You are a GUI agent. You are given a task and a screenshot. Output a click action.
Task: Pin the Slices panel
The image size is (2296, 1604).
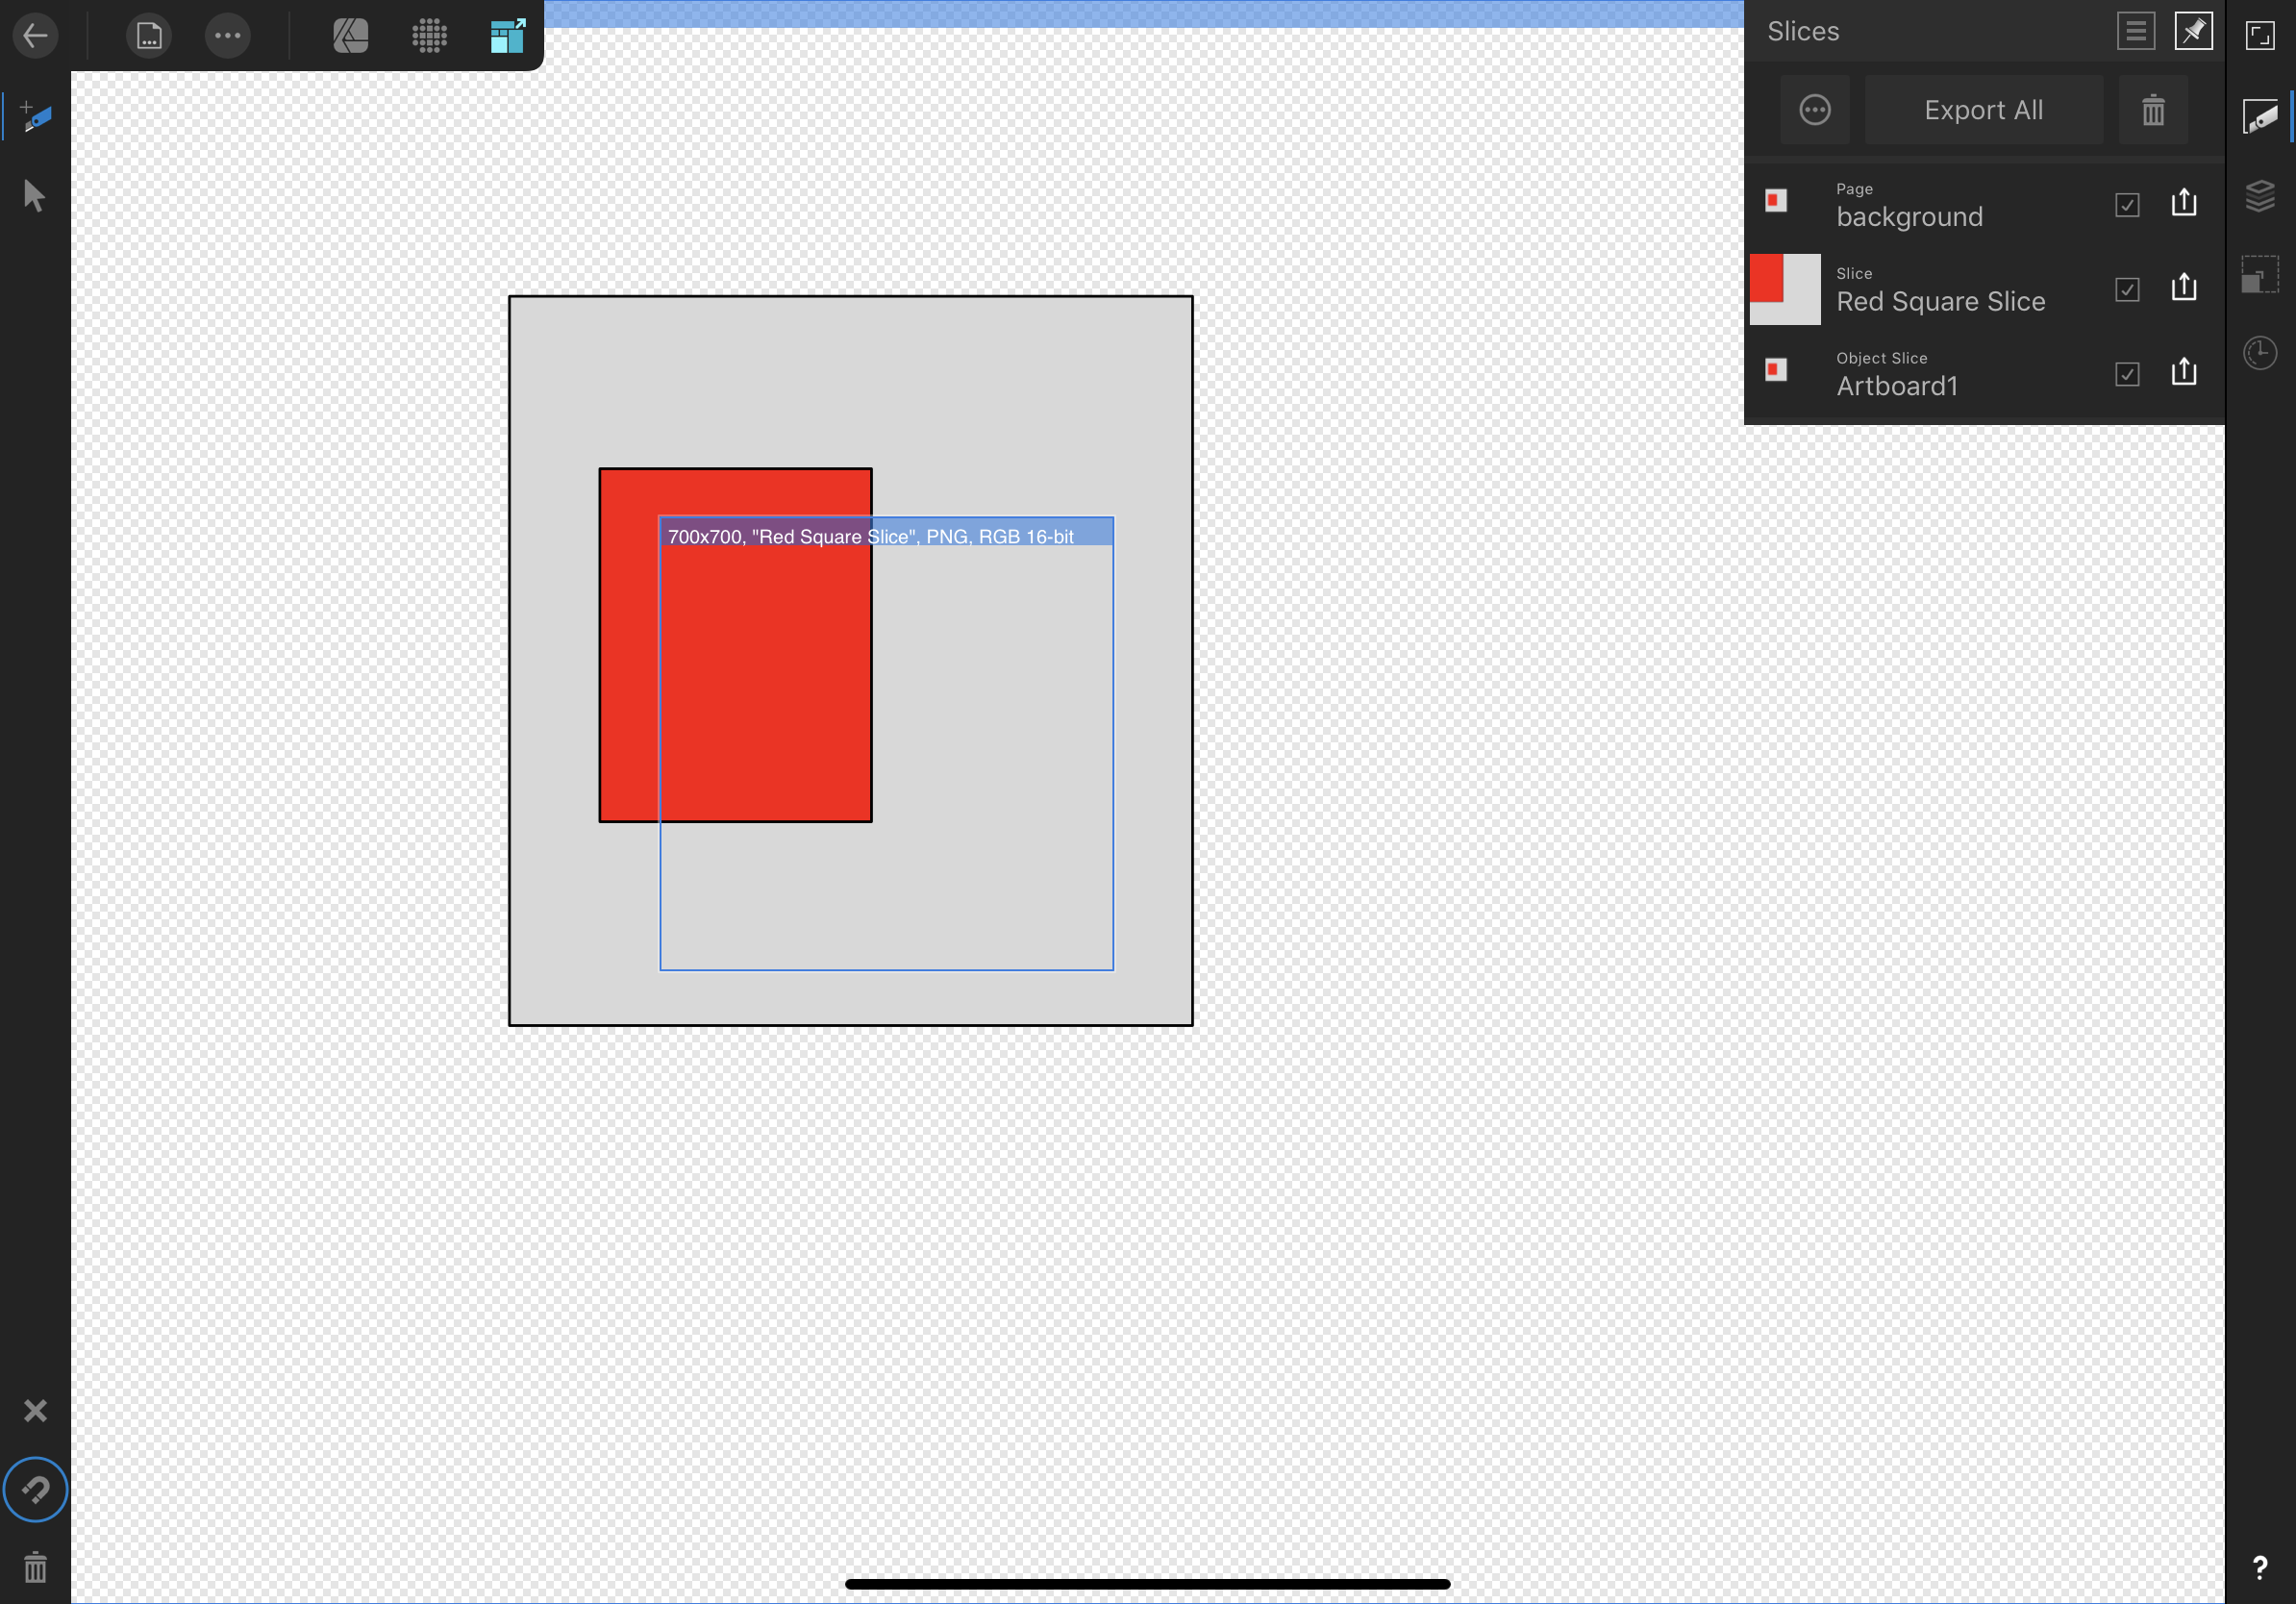[2193, 31]
